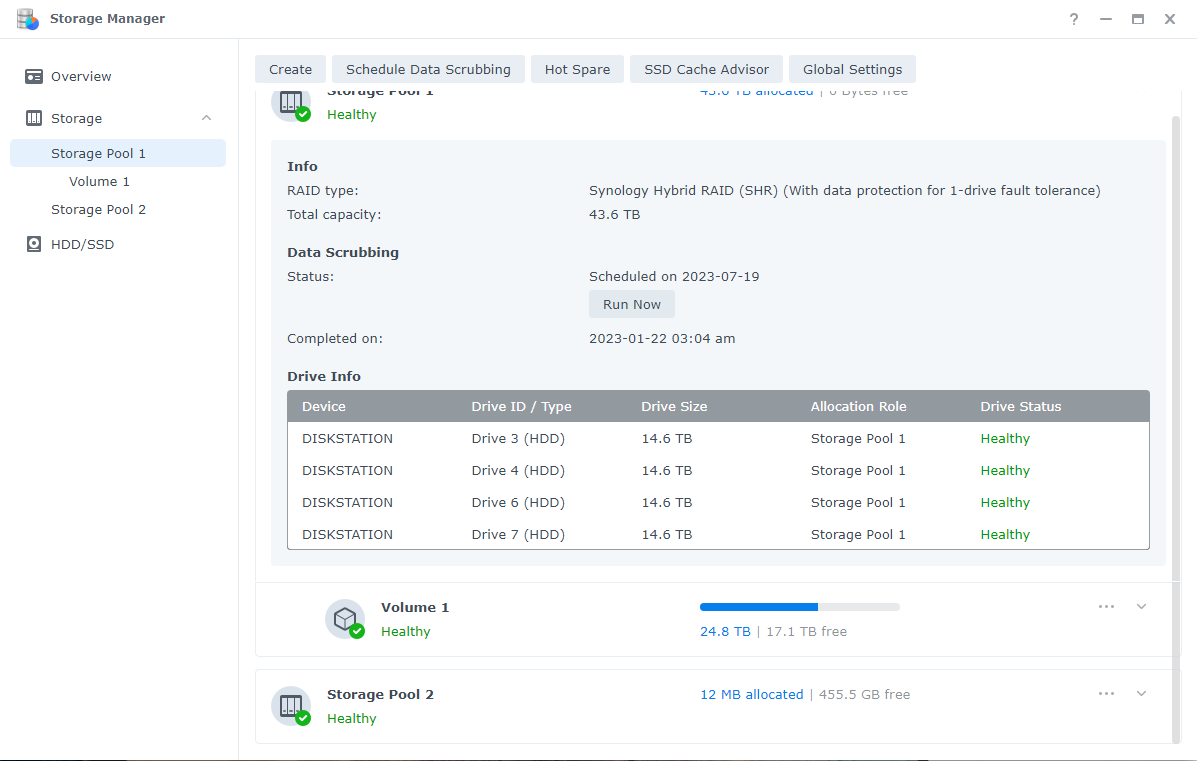
Task: Click Run Now for data scrubbing
Action: (631, 305)
